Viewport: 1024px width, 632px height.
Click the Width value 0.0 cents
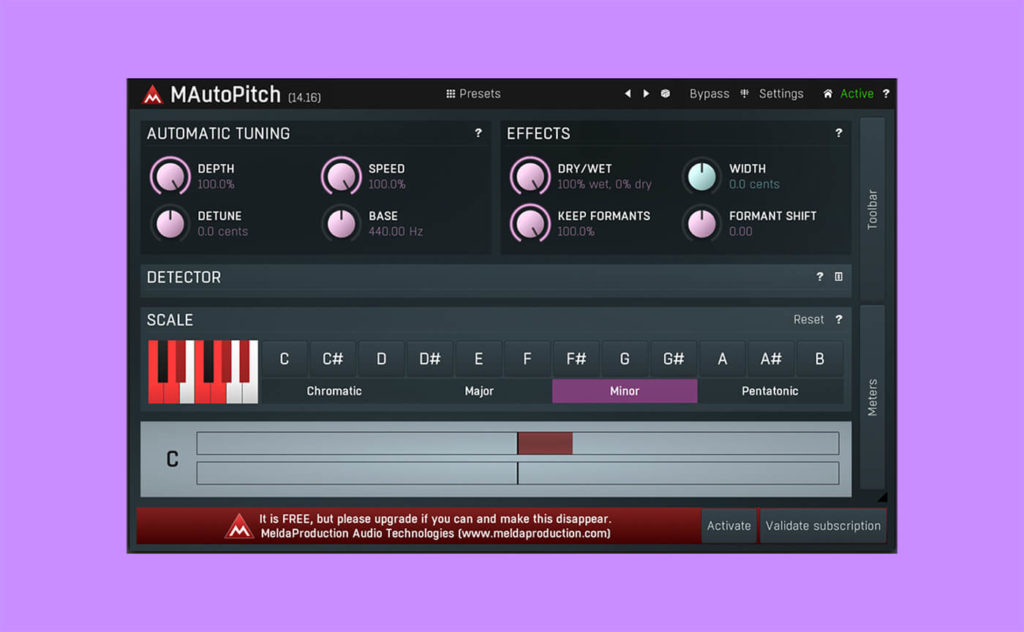(x=754, y=184)
